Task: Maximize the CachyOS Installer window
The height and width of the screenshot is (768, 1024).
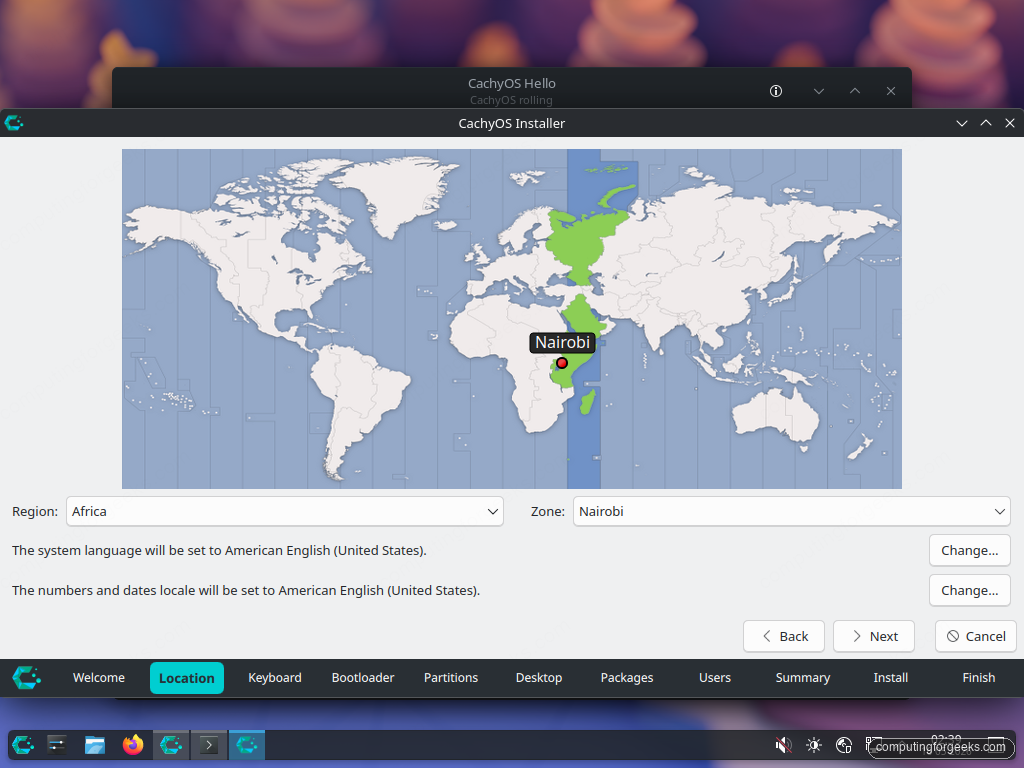Action: (x=986, y=123)
